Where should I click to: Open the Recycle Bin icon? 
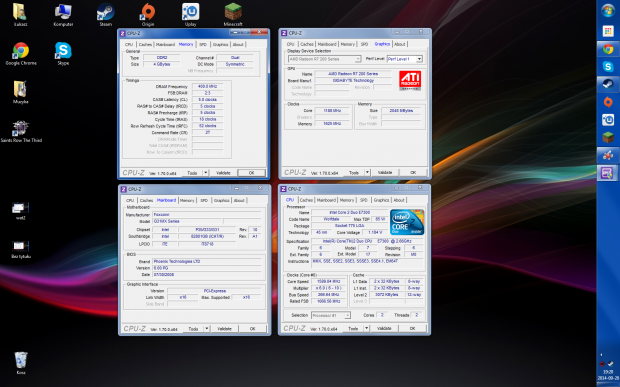pyautogui.click(x=21, y=362)
